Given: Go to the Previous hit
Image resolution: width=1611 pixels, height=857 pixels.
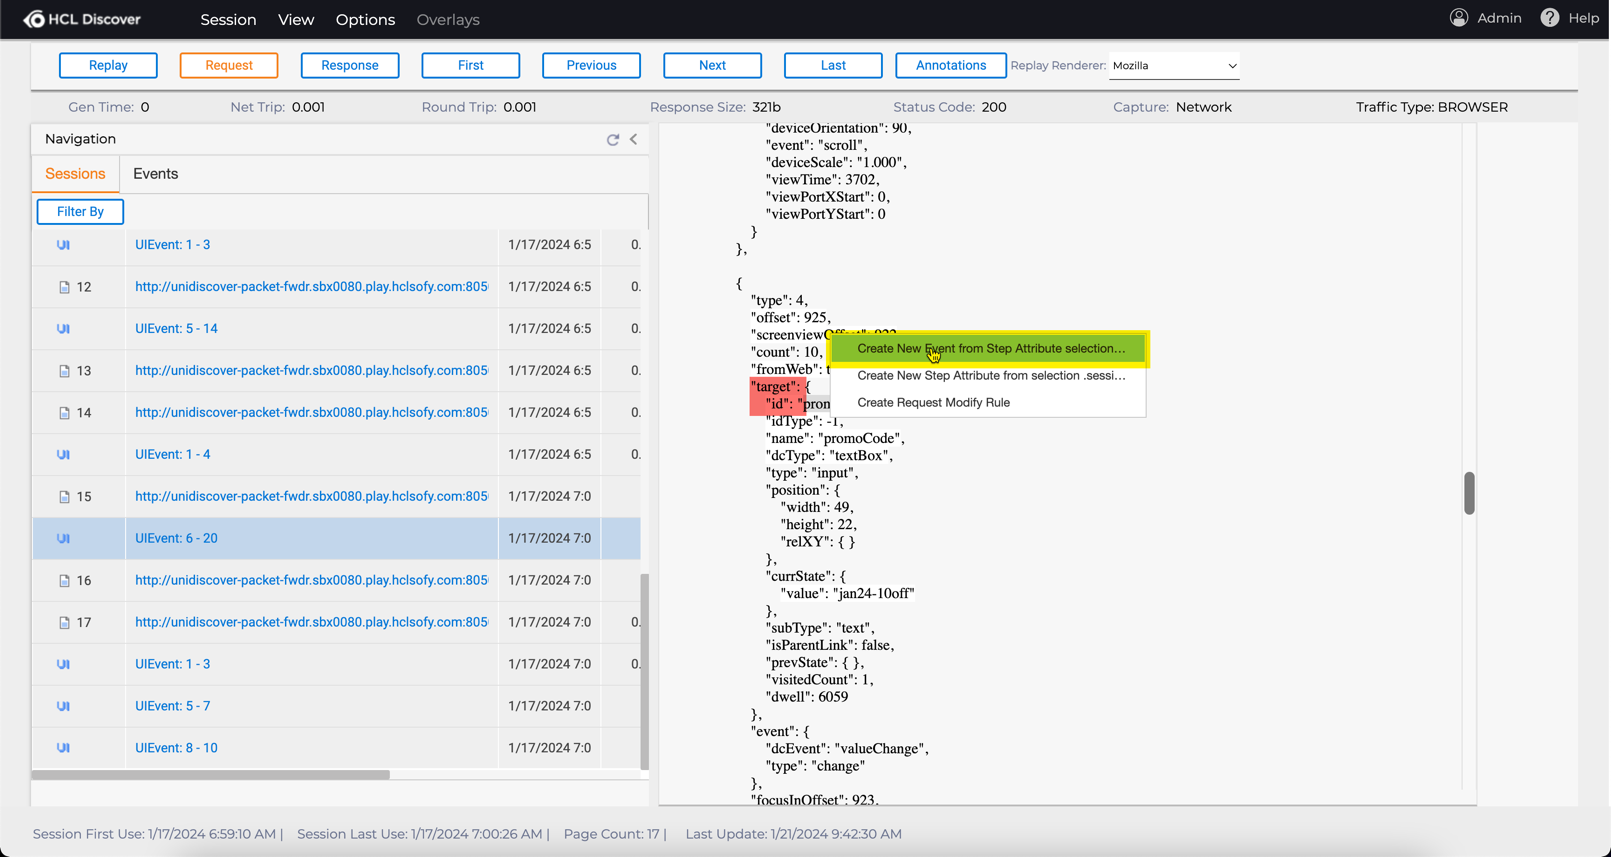Looking at the screenshot, I should tap(592, 66).
